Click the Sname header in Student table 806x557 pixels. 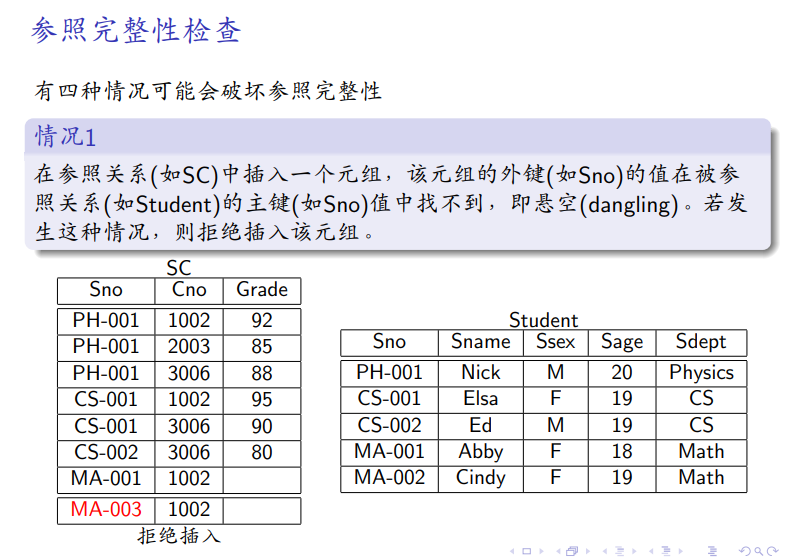click(x=480, y=342)
